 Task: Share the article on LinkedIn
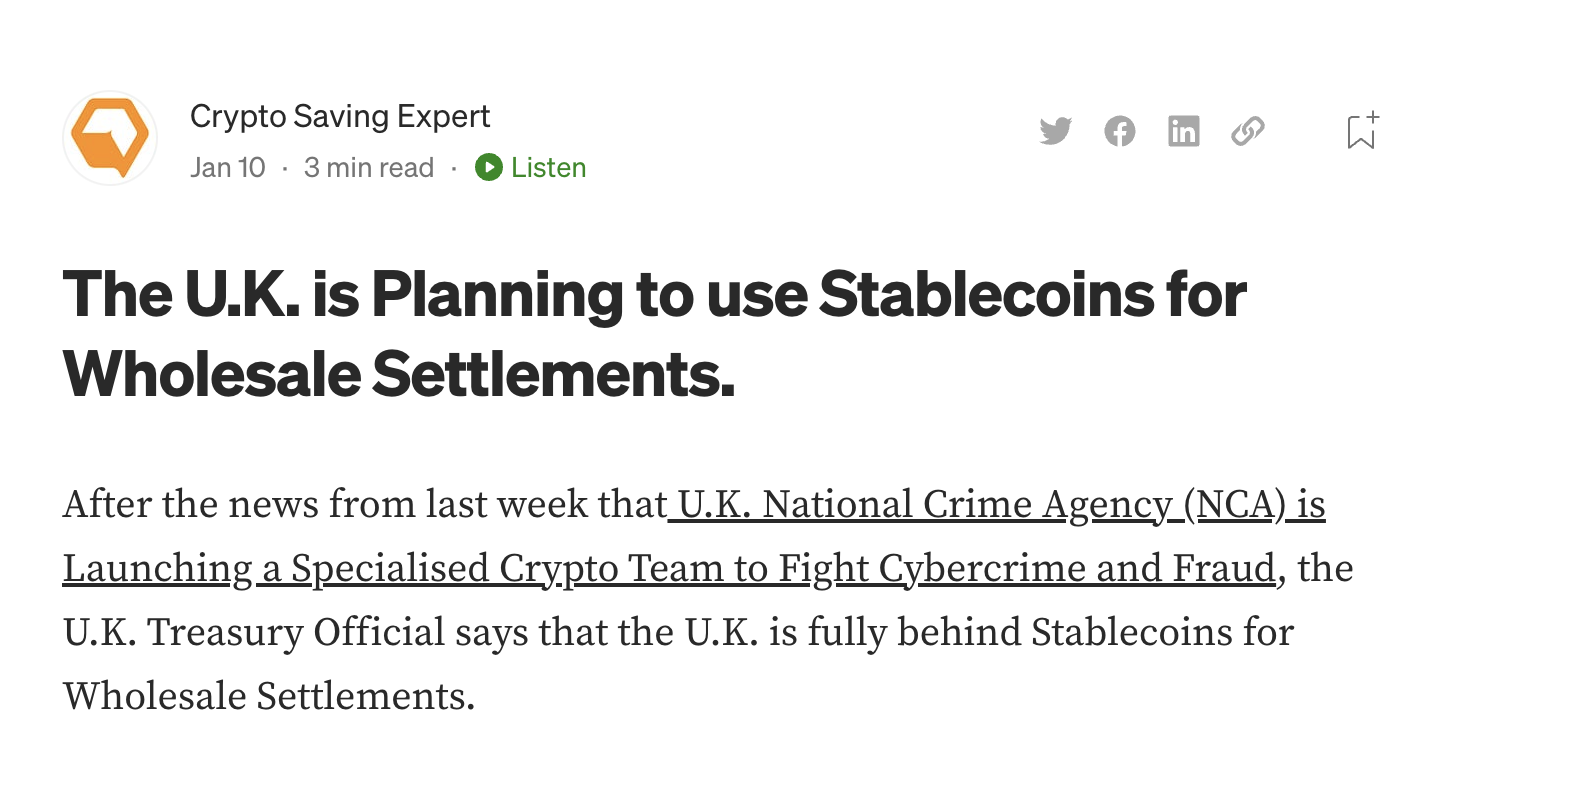pos(1183,131)
